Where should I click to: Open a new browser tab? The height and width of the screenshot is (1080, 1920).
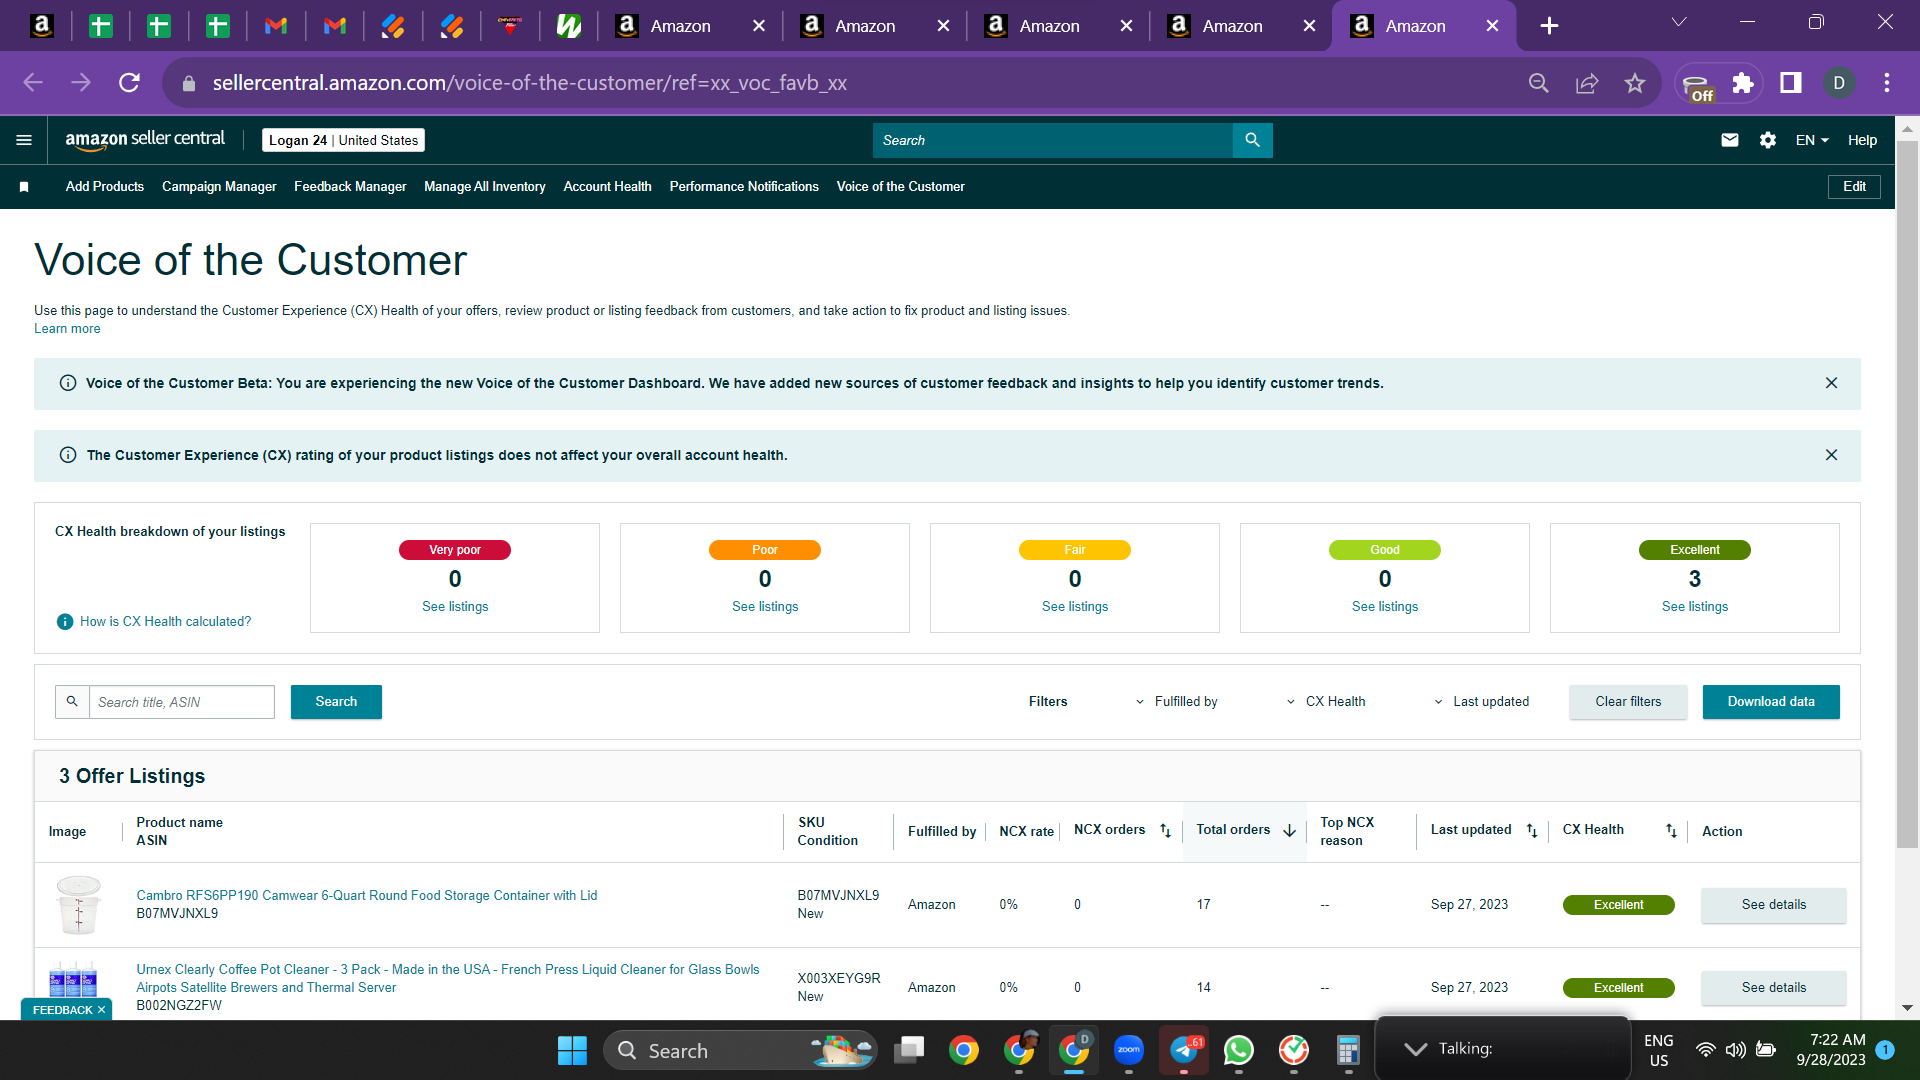pos(1549,26)
